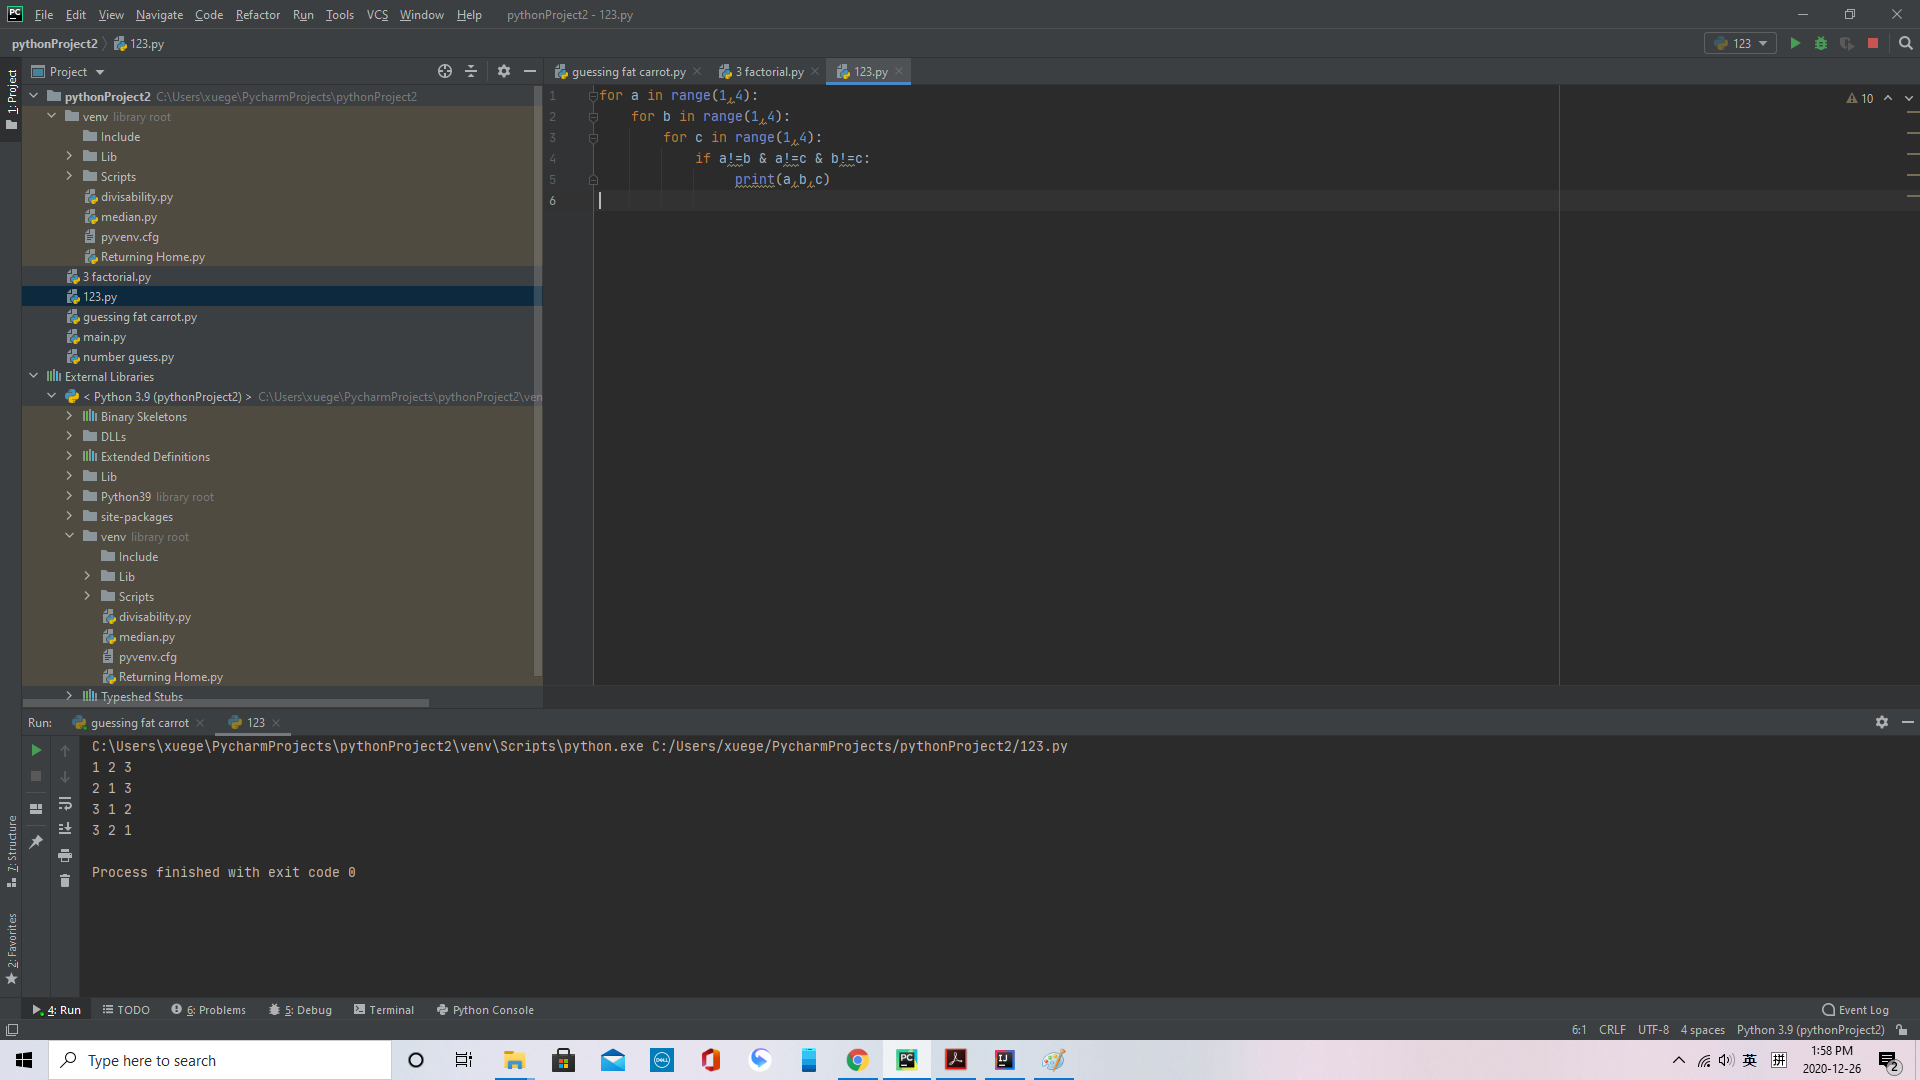Click the CRLF line separator in status bar
The height and width of the screenshot is (1080, 1920).
1612,1030
